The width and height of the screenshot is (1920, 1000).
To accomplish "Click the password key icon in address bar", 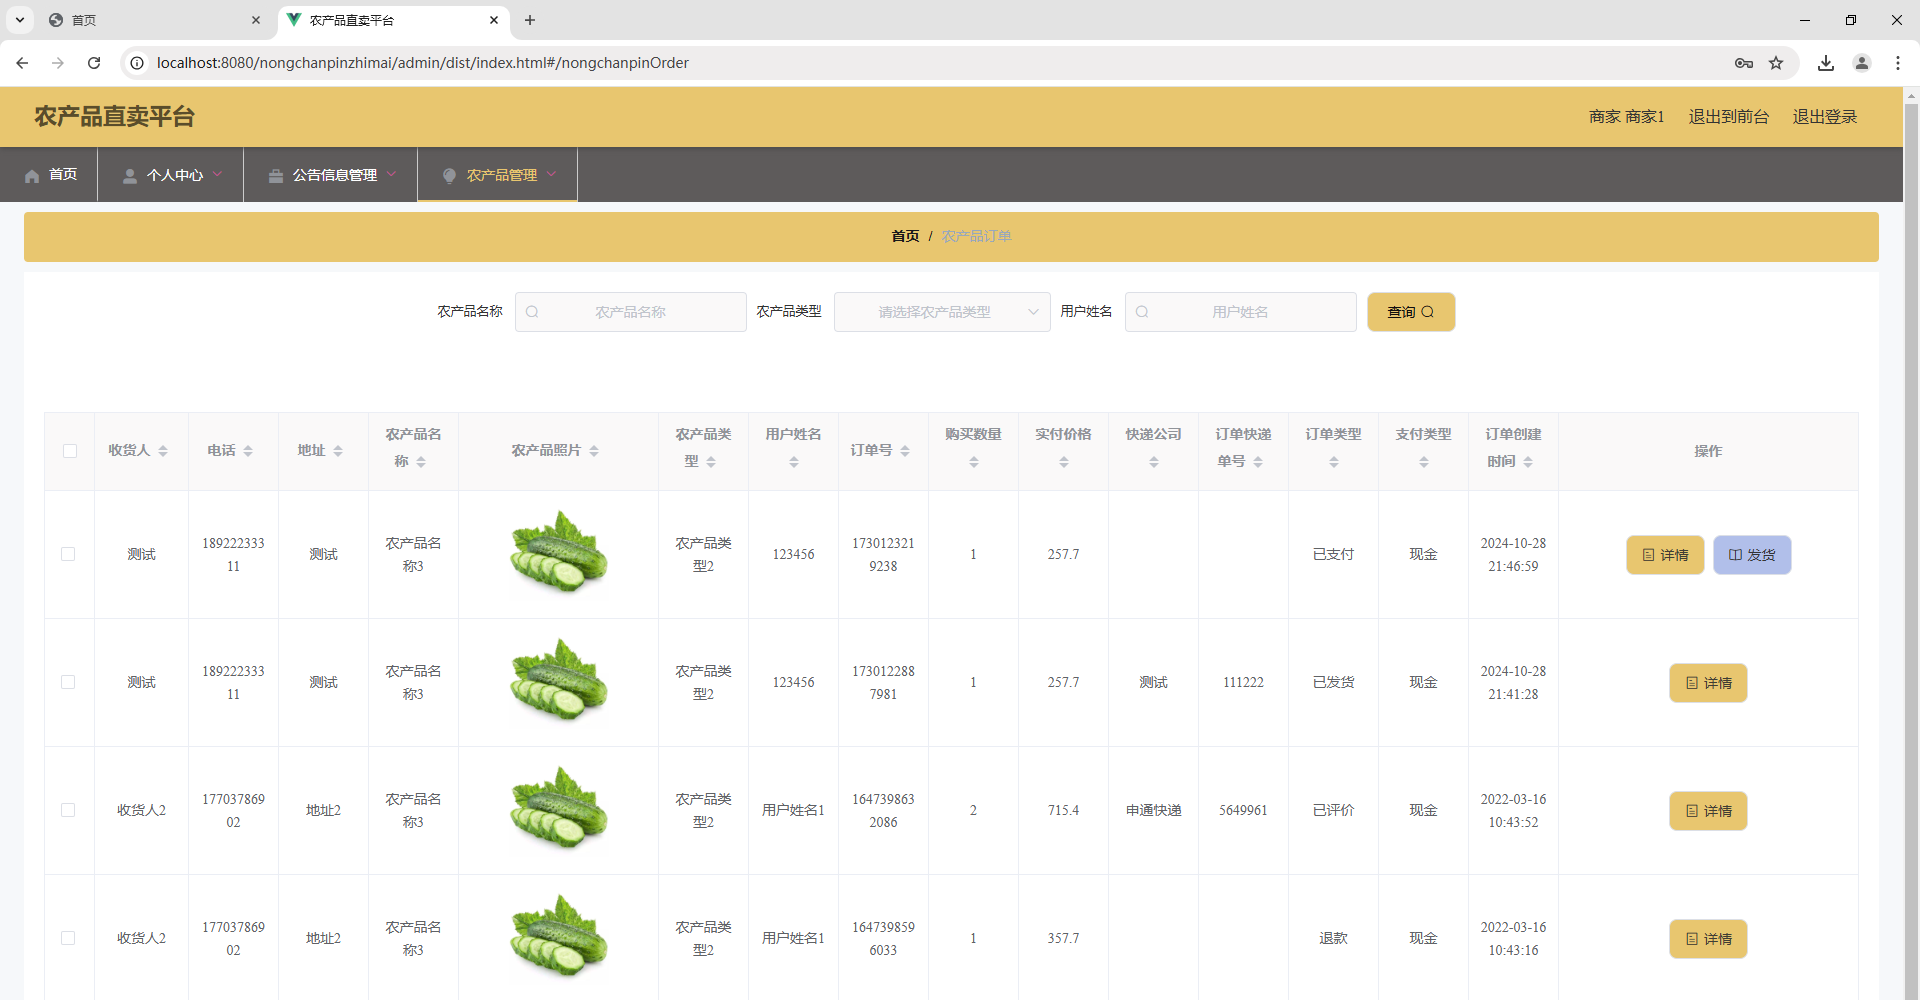I will point(1744,63).
